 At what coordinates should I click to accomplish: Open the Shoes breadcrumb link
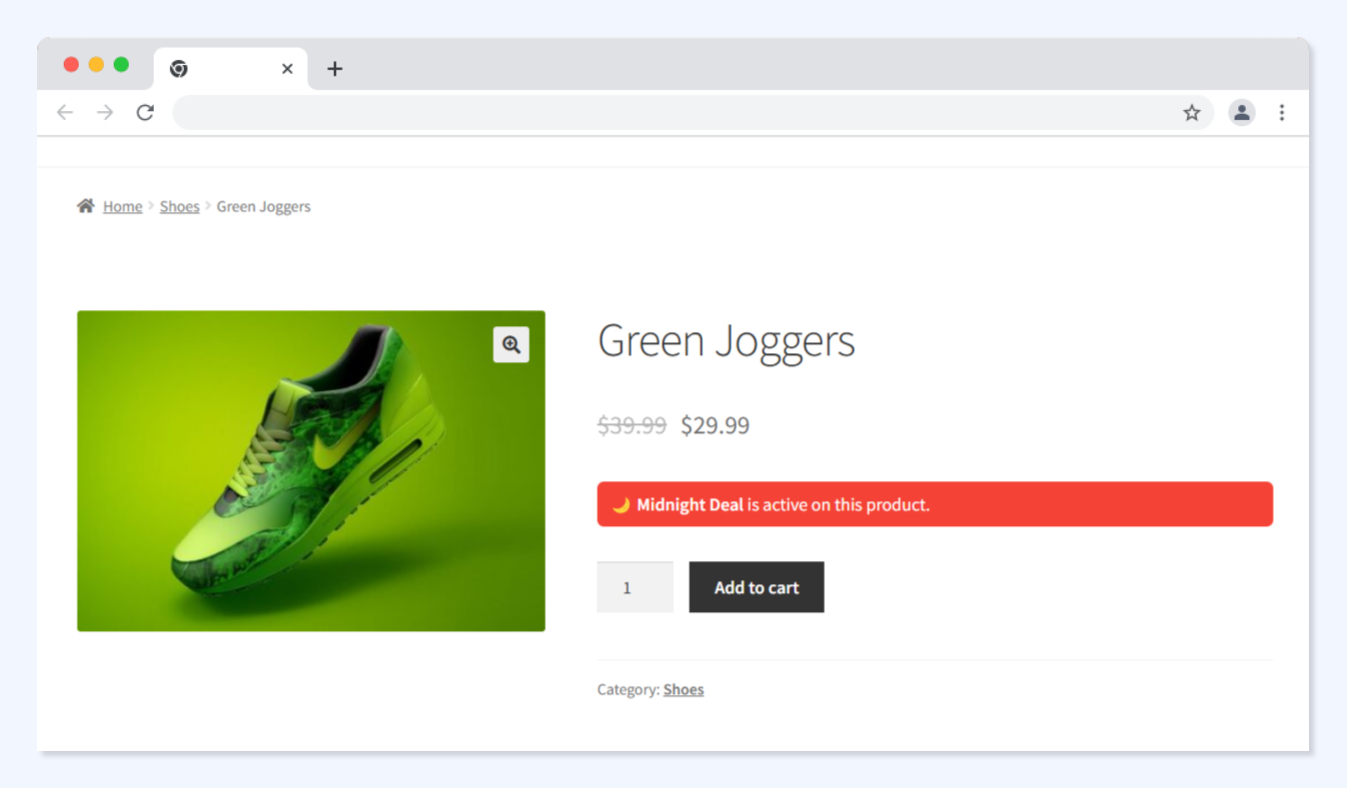180,207
